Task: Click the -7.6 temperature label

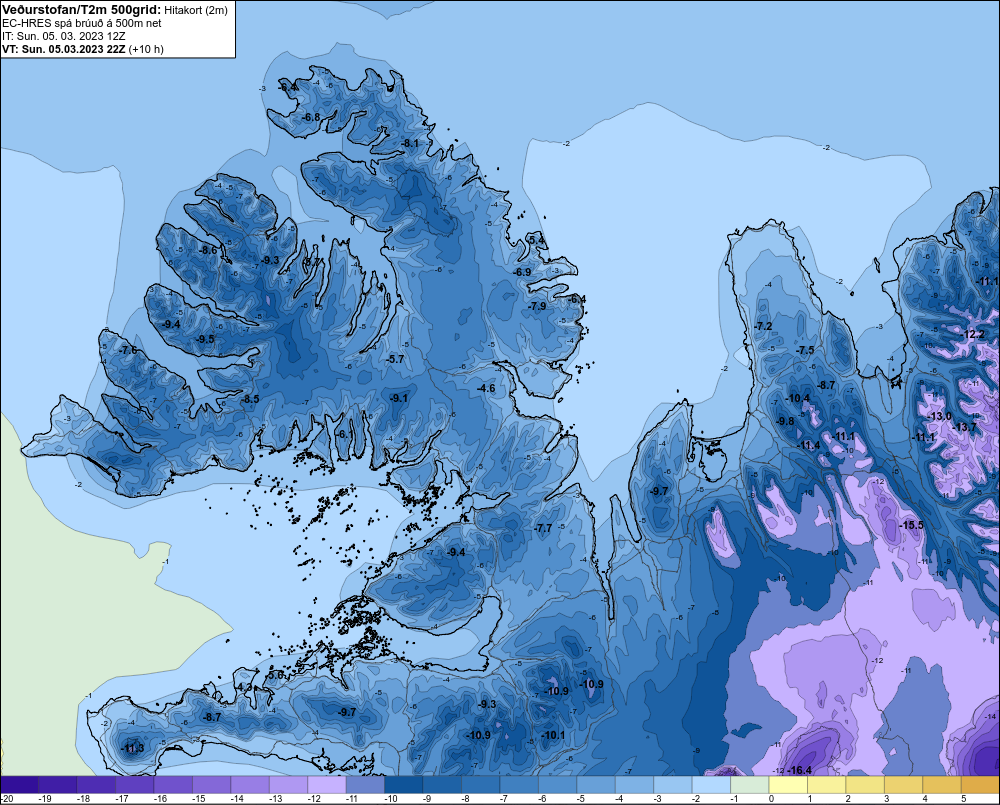Action: [x=128, y=350]
